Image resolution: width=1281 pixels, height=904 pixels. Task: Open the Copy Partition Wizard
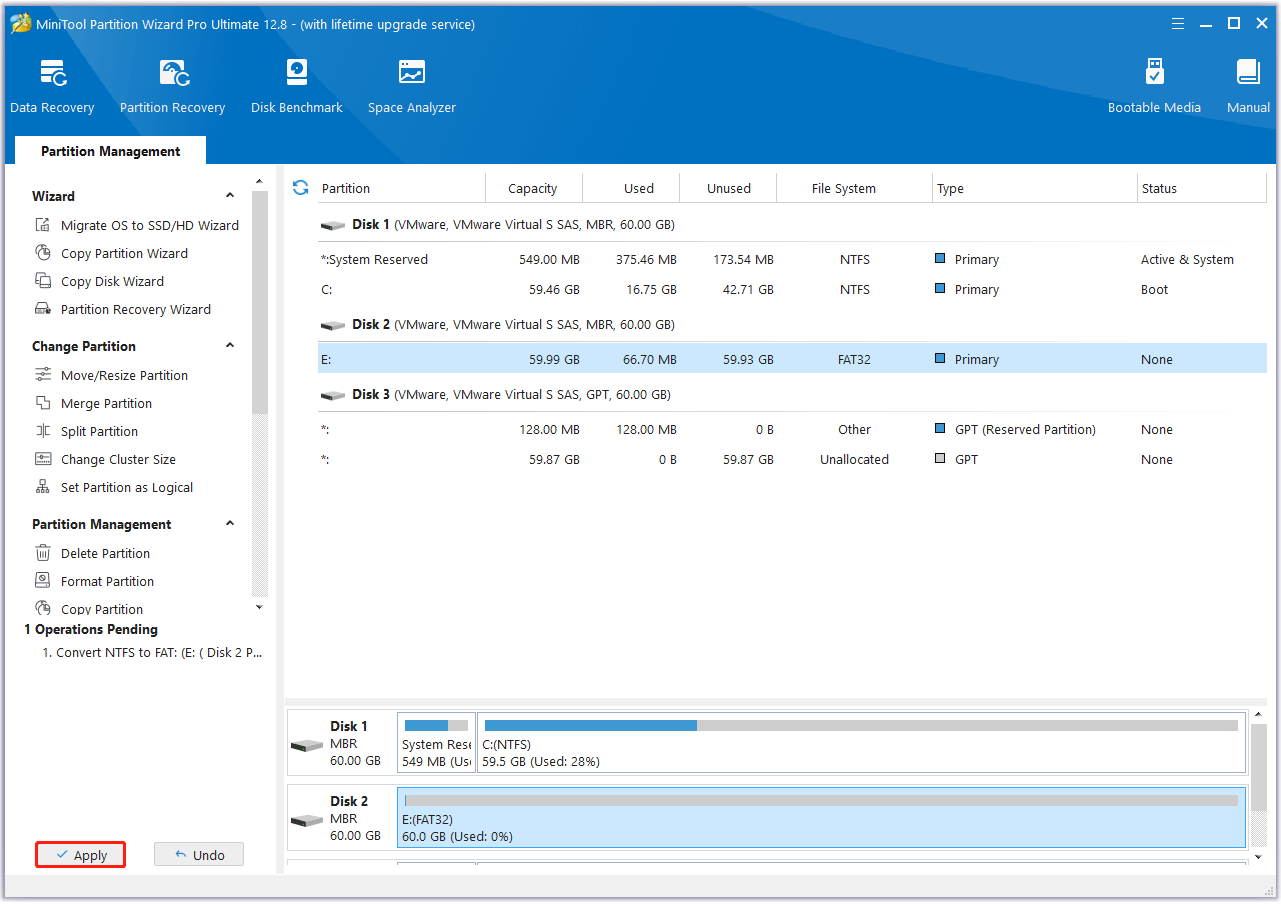coord(112,253)
